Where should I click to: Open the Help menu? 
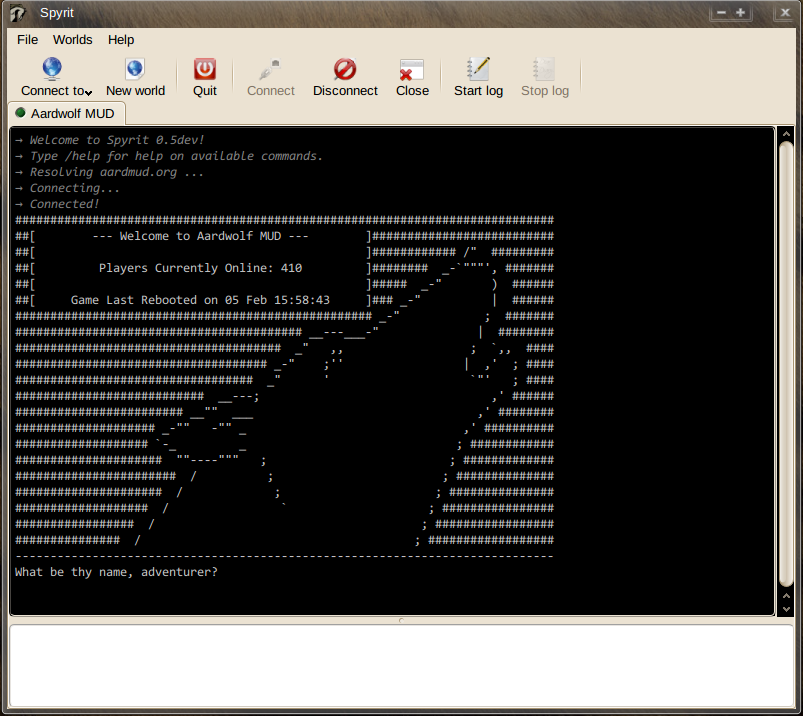point(121,39)
